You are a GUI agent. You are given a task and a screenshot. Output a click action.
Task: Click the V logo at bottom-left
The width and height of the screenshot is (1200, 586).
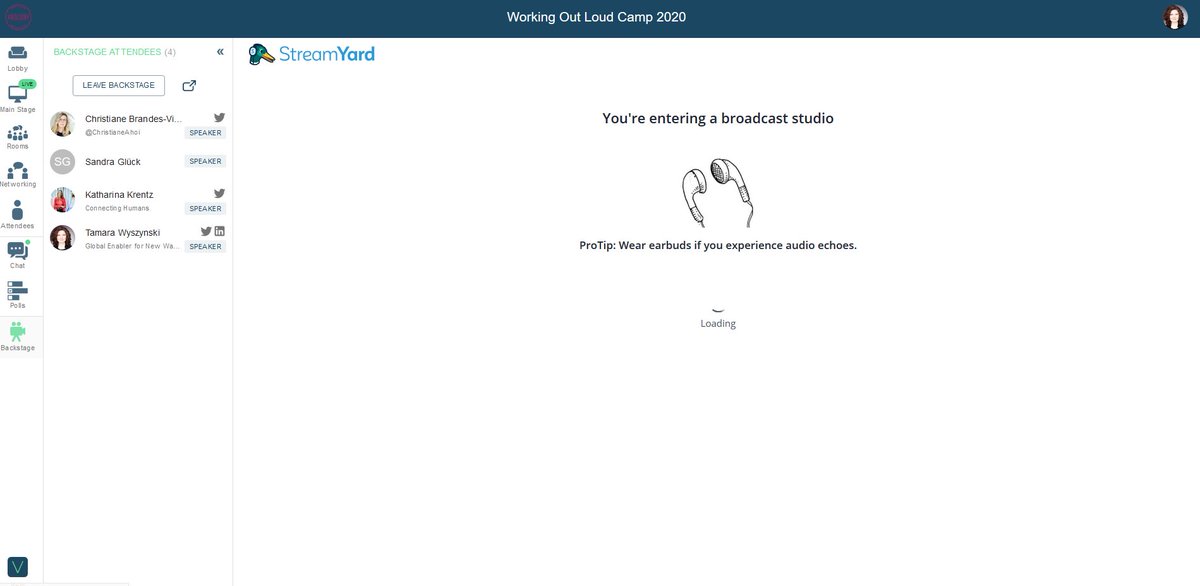coord(18,567)
